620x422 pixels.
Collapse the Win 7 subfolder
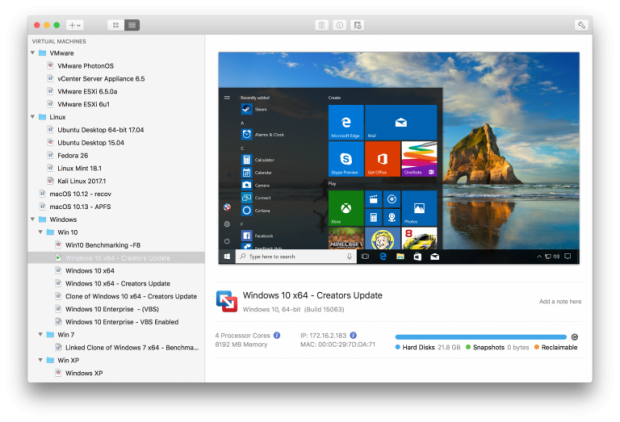(40, 335)
